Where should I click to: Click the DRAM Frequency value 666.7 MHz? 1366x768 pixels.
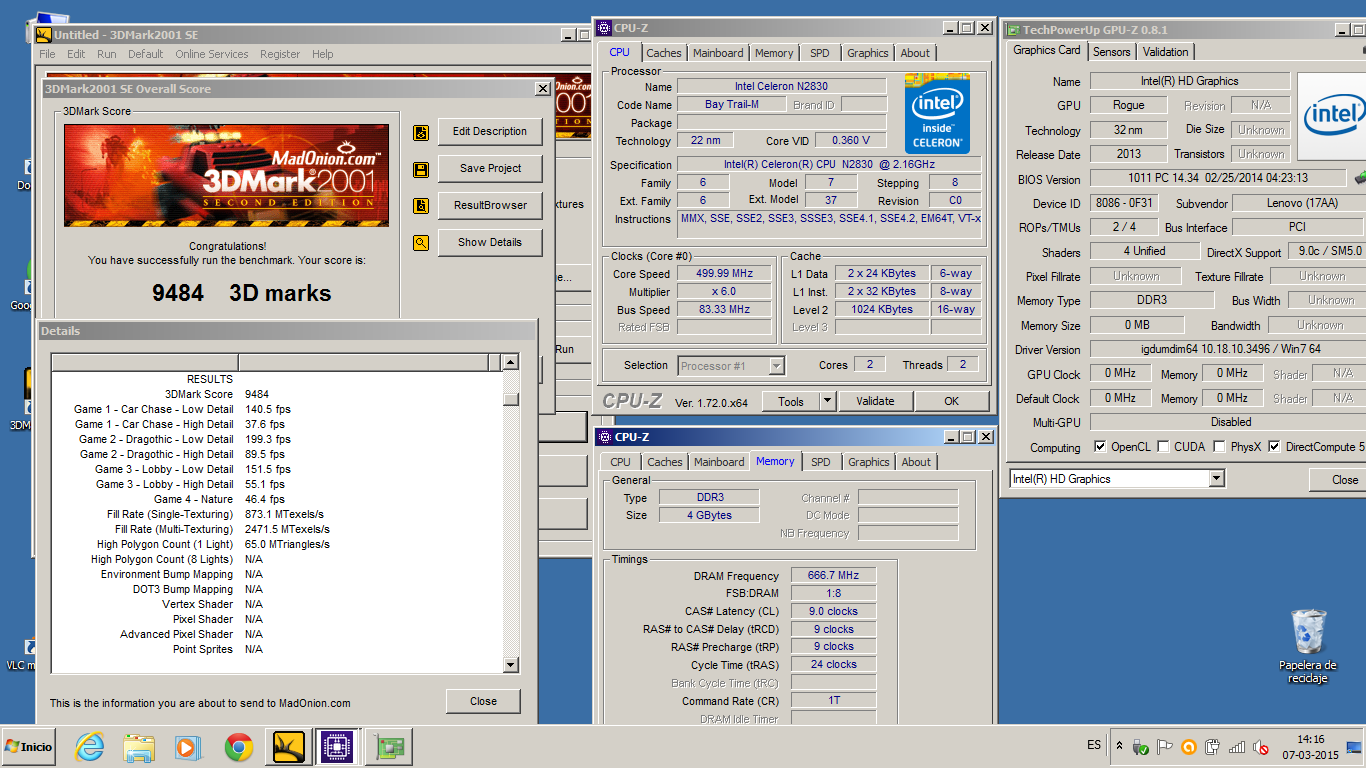[x=833, y=575]
